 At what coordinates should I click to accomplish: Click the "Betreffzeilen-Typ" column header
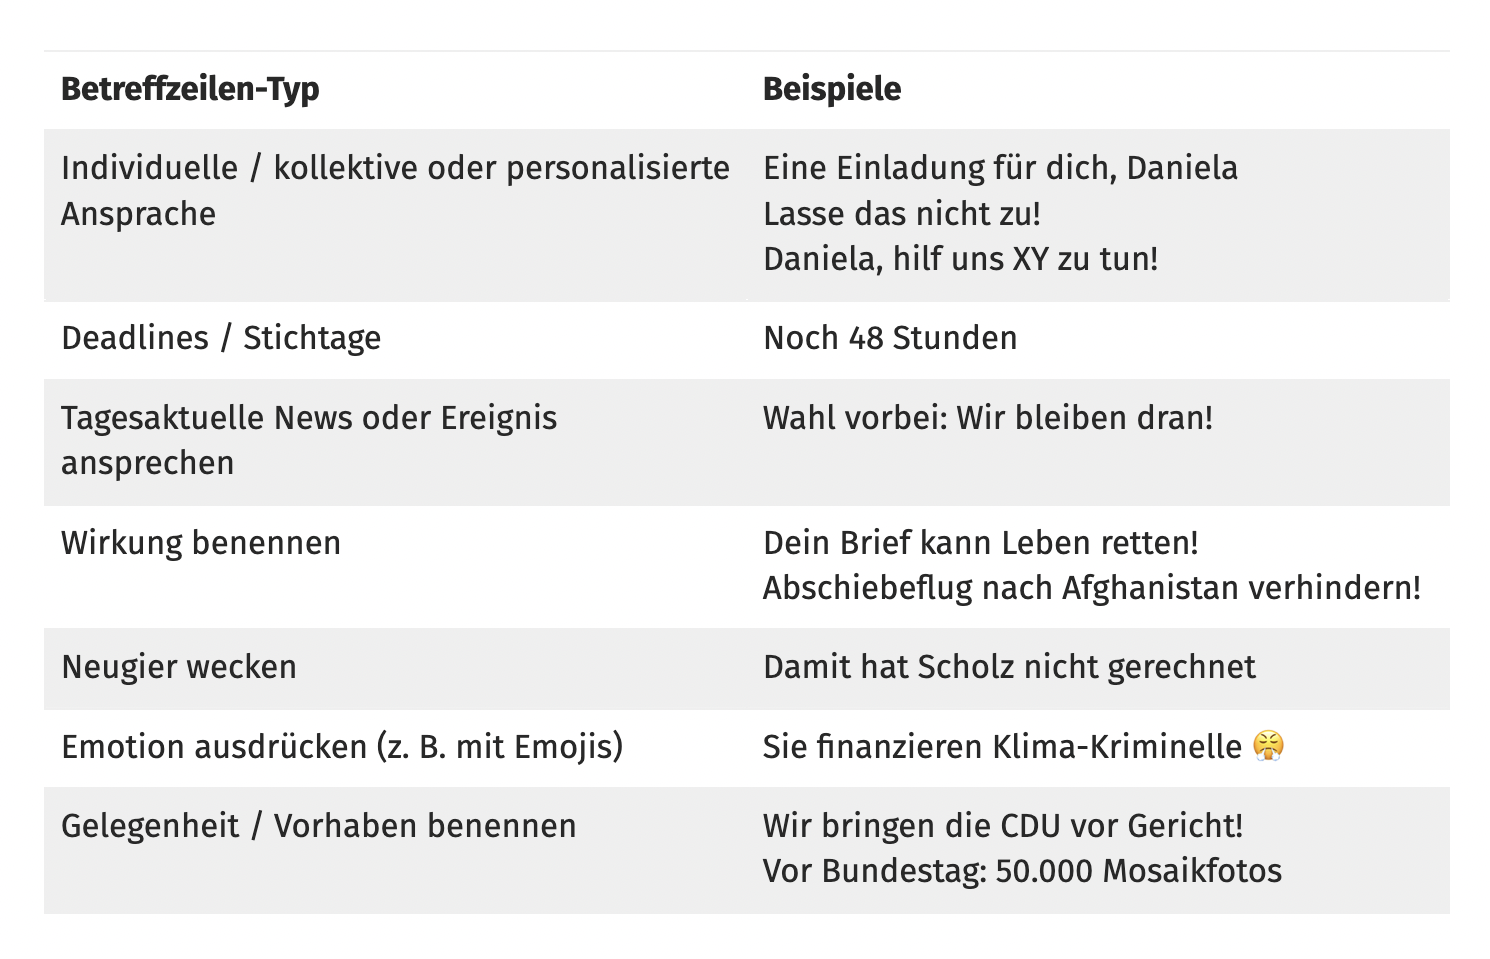(190, 89)
